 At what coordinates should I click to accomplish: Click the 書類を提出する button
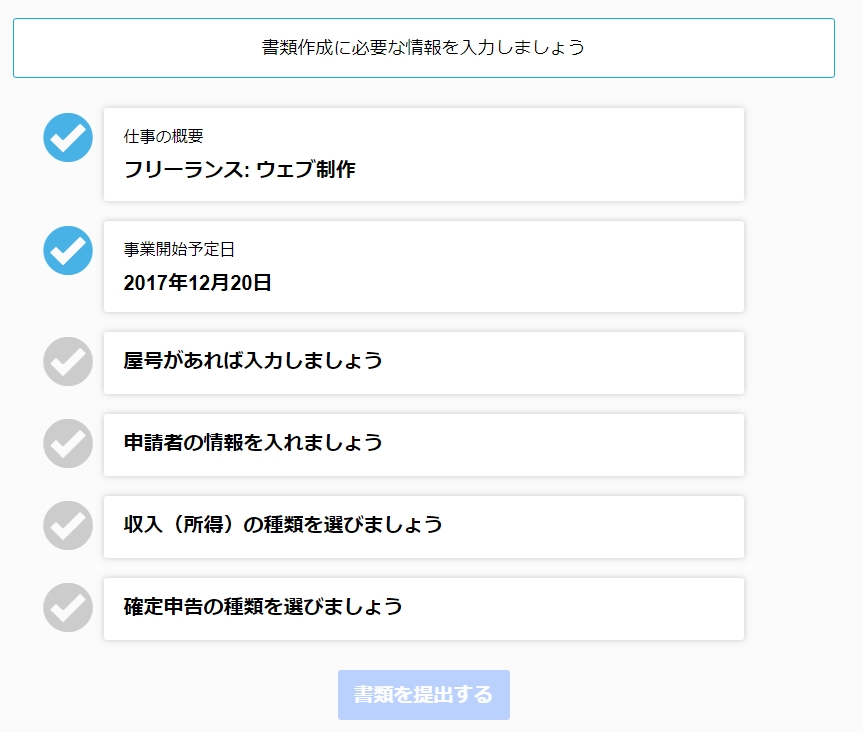424,695
